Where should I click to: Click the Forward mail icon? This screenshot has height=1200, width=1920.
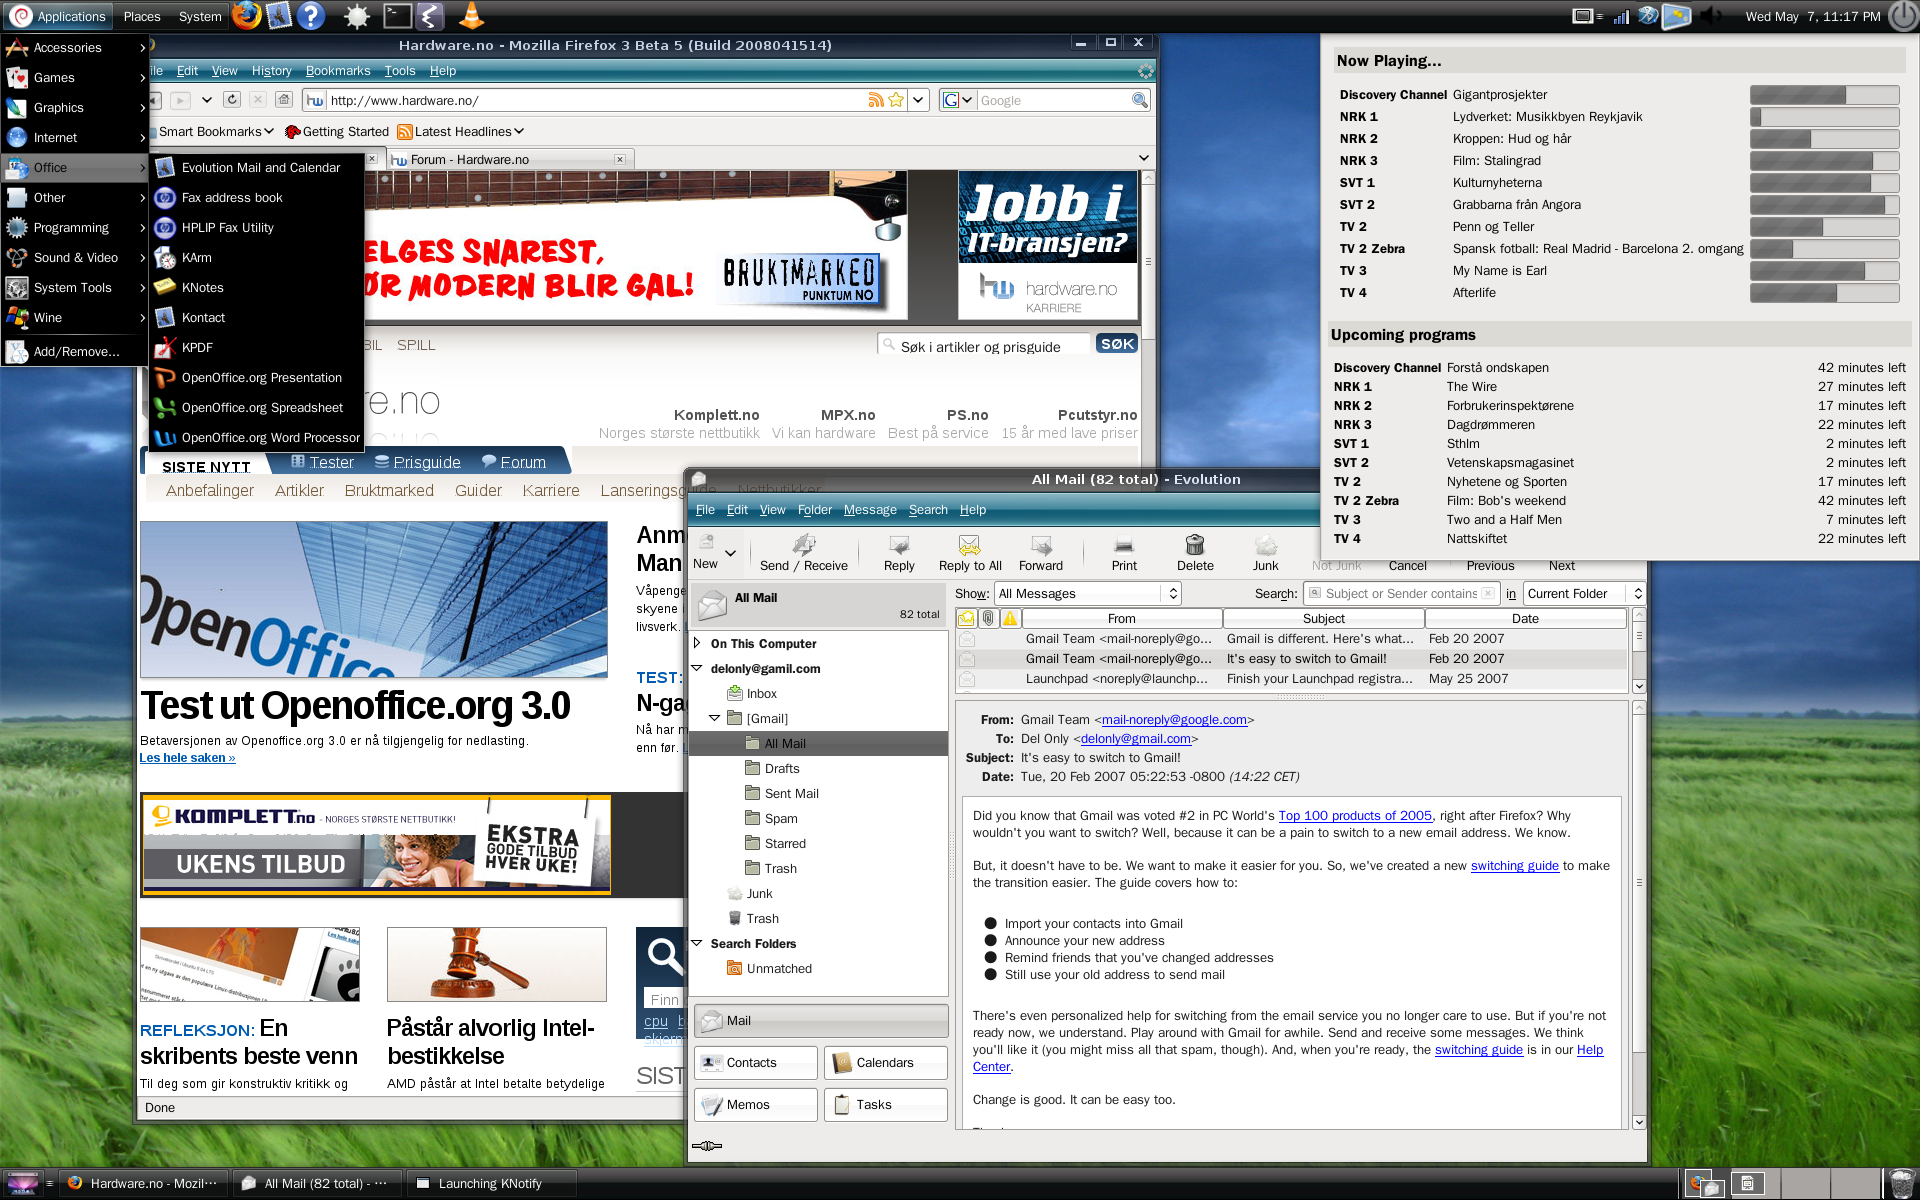[x=1040, y=546]
